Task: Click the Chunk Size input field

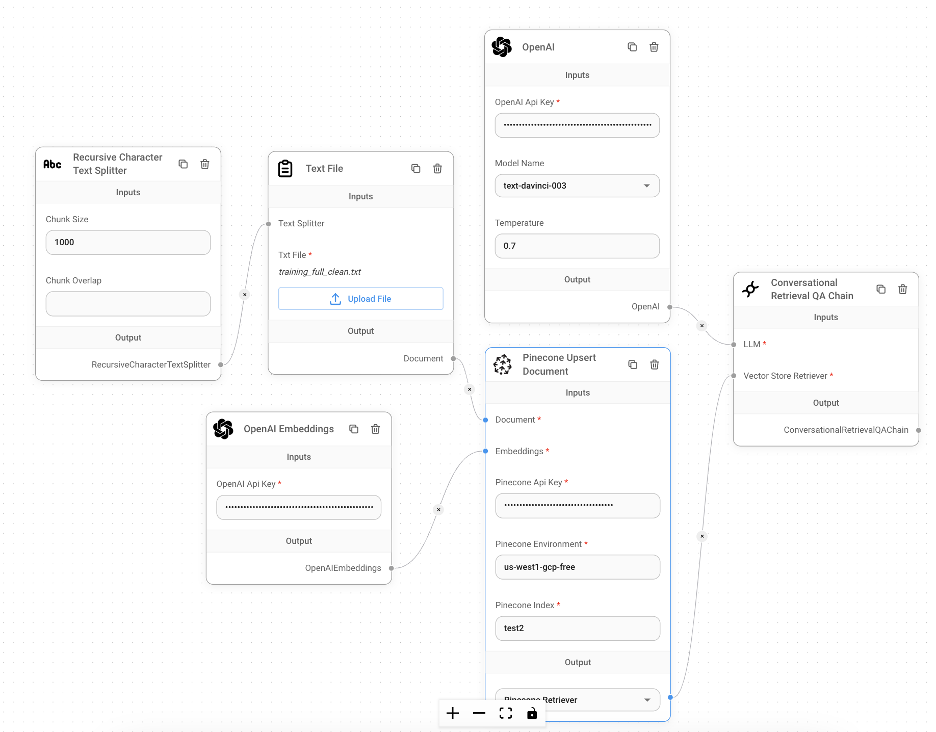Action: (128, 242)
